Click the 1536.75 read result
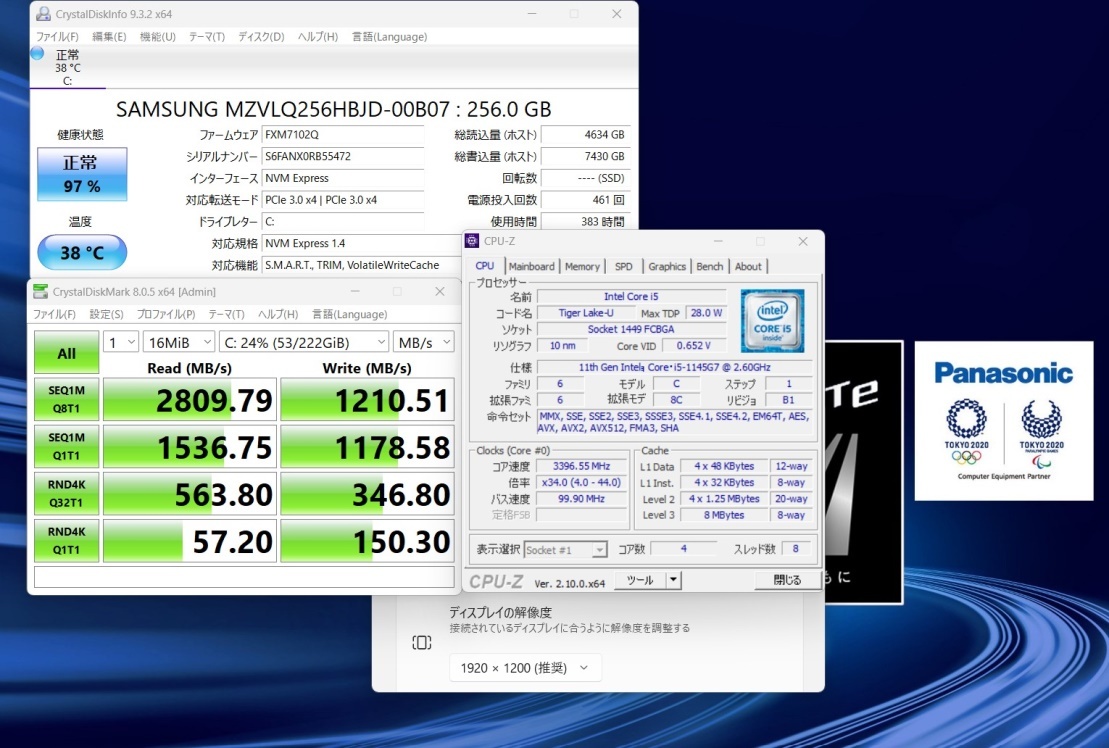 (x=190, y=447)
